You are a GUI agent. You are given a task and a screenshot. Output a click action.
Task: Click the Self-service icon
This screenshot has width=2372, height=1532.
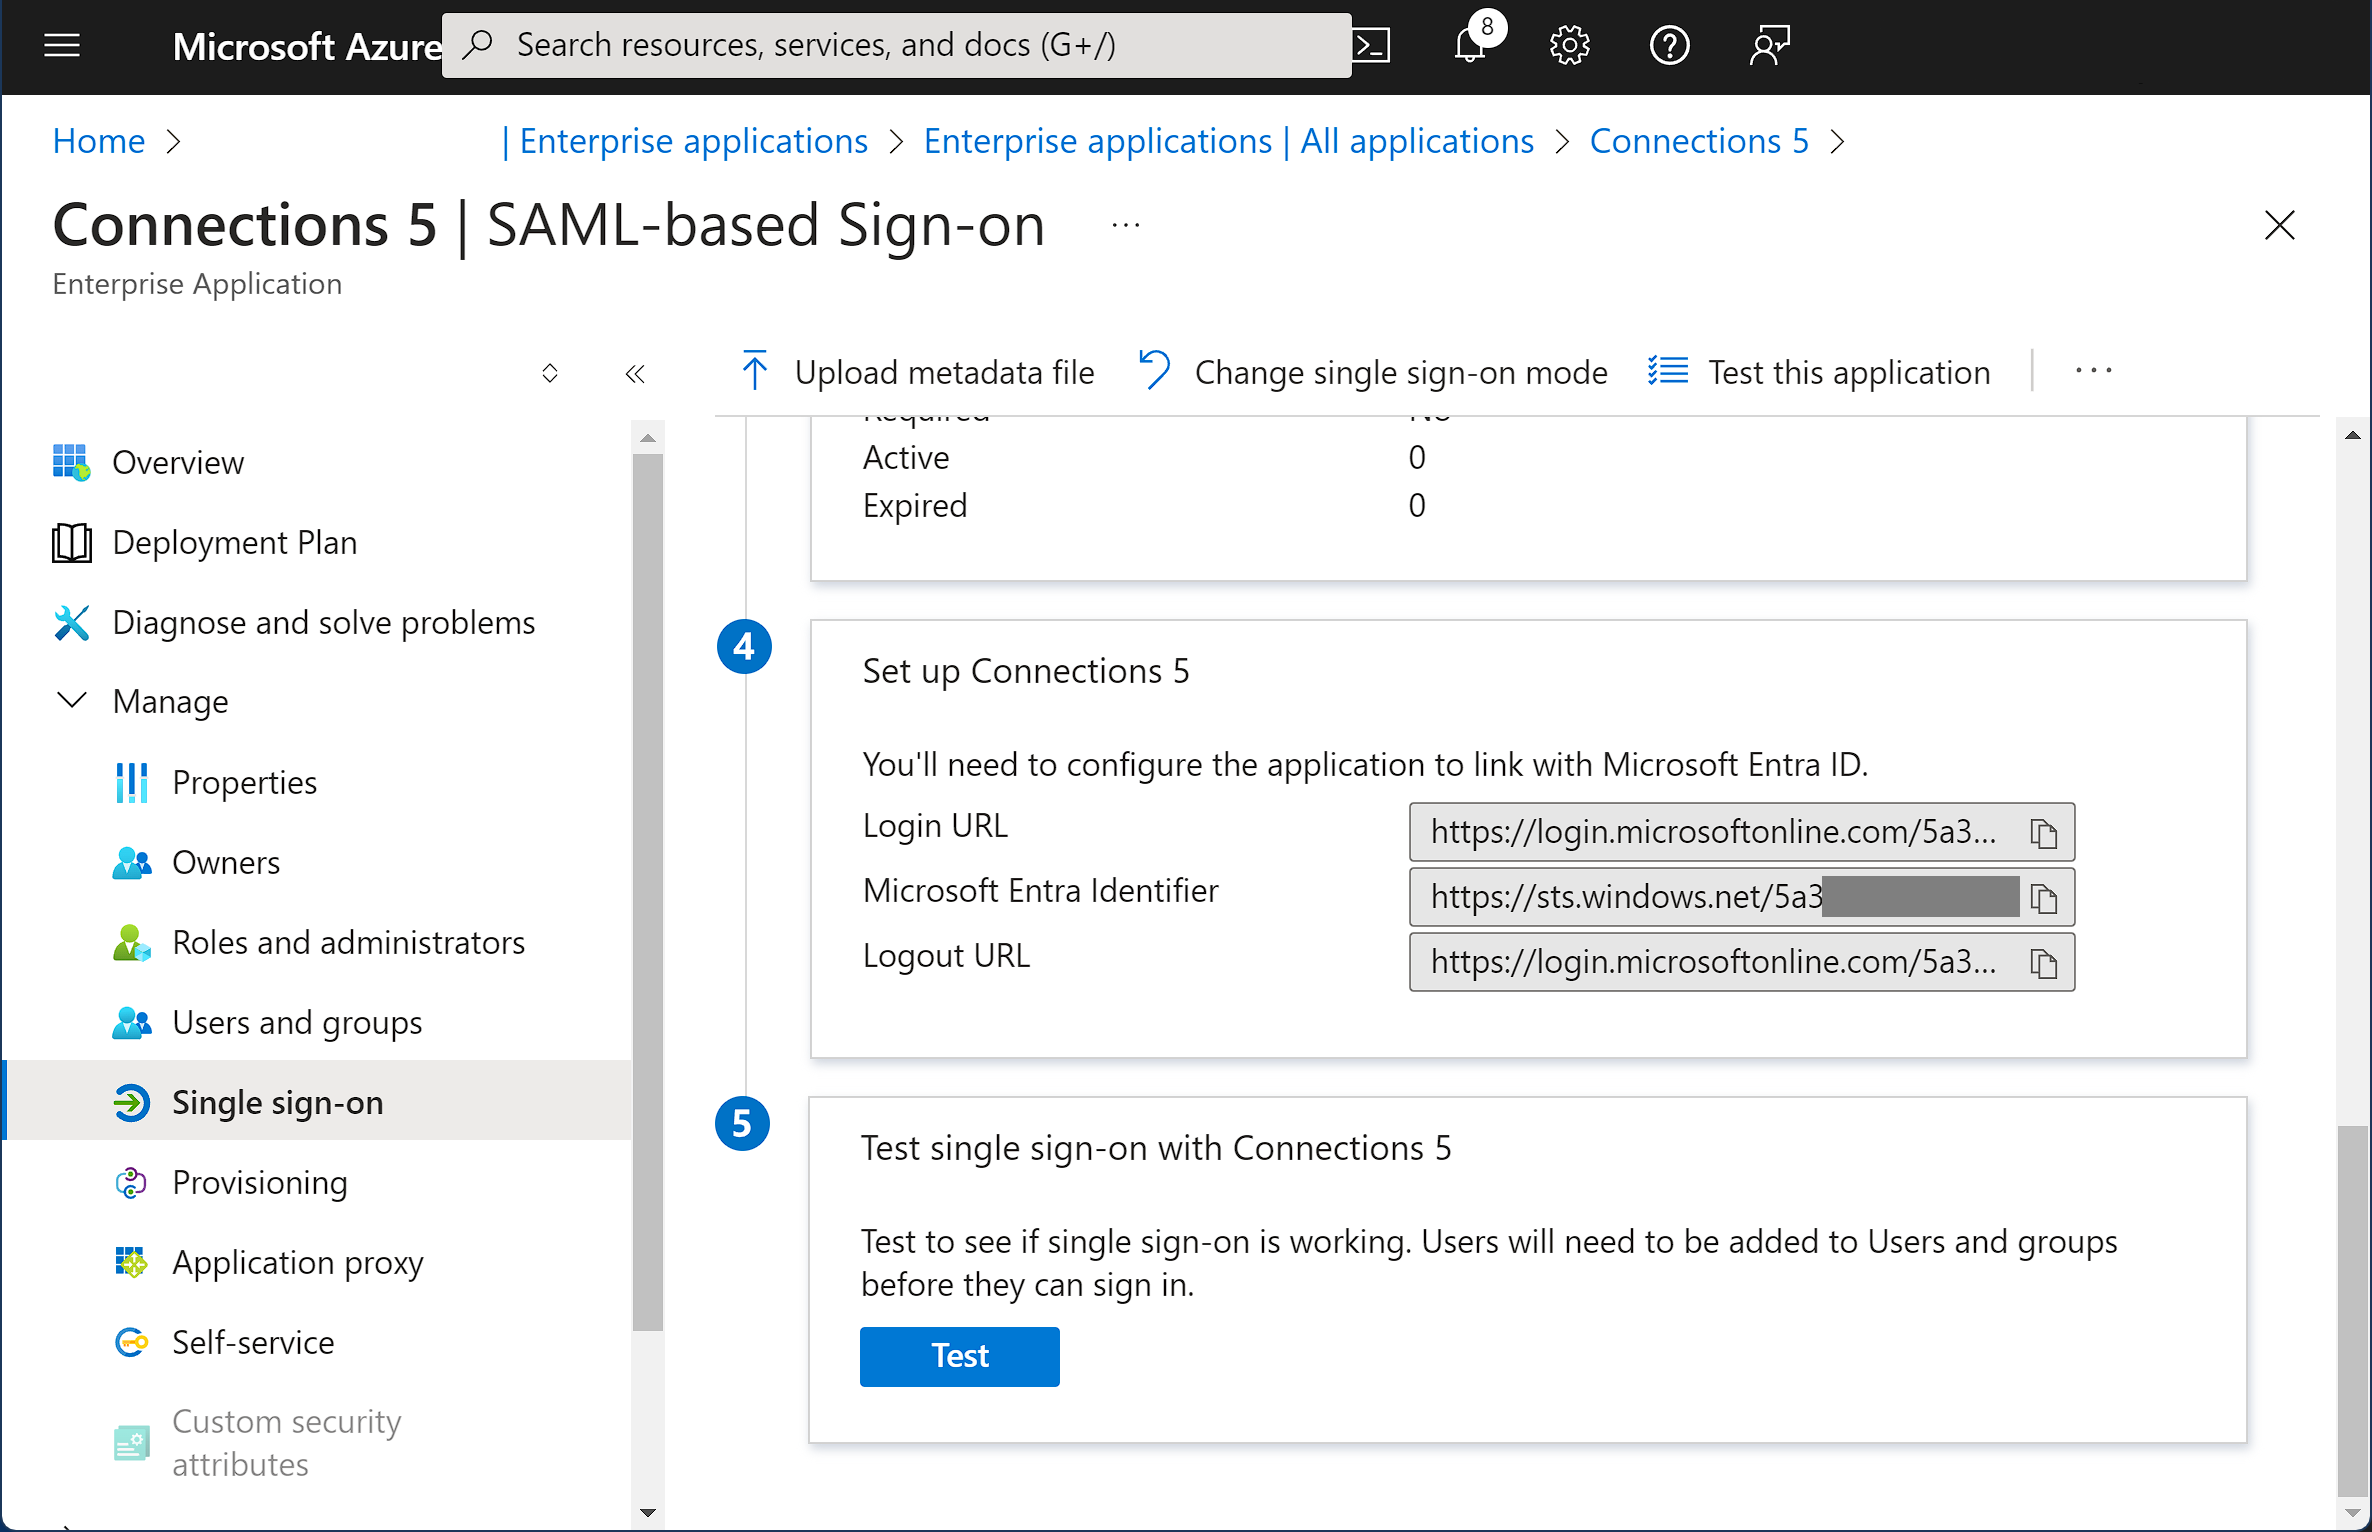[132, 1342]
